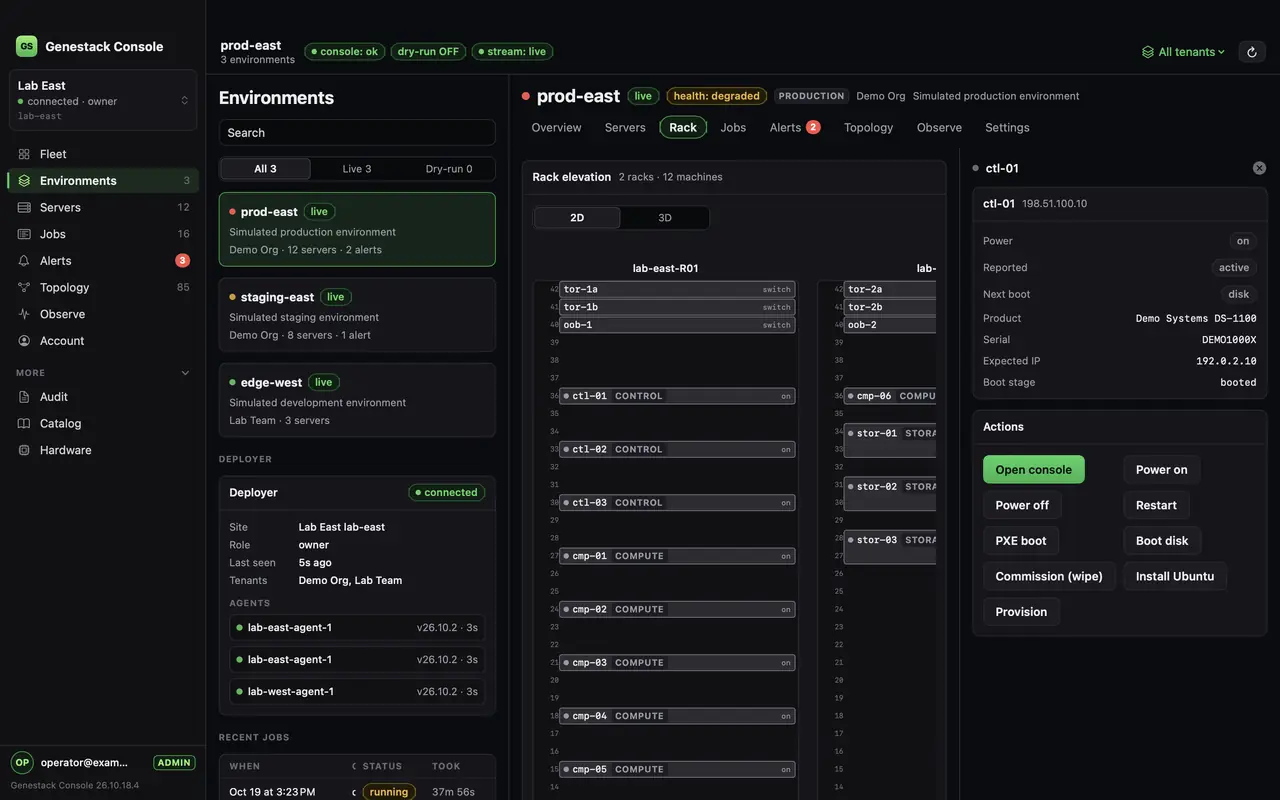
Task: Click the Provision button
Action: pos(1021,612)
